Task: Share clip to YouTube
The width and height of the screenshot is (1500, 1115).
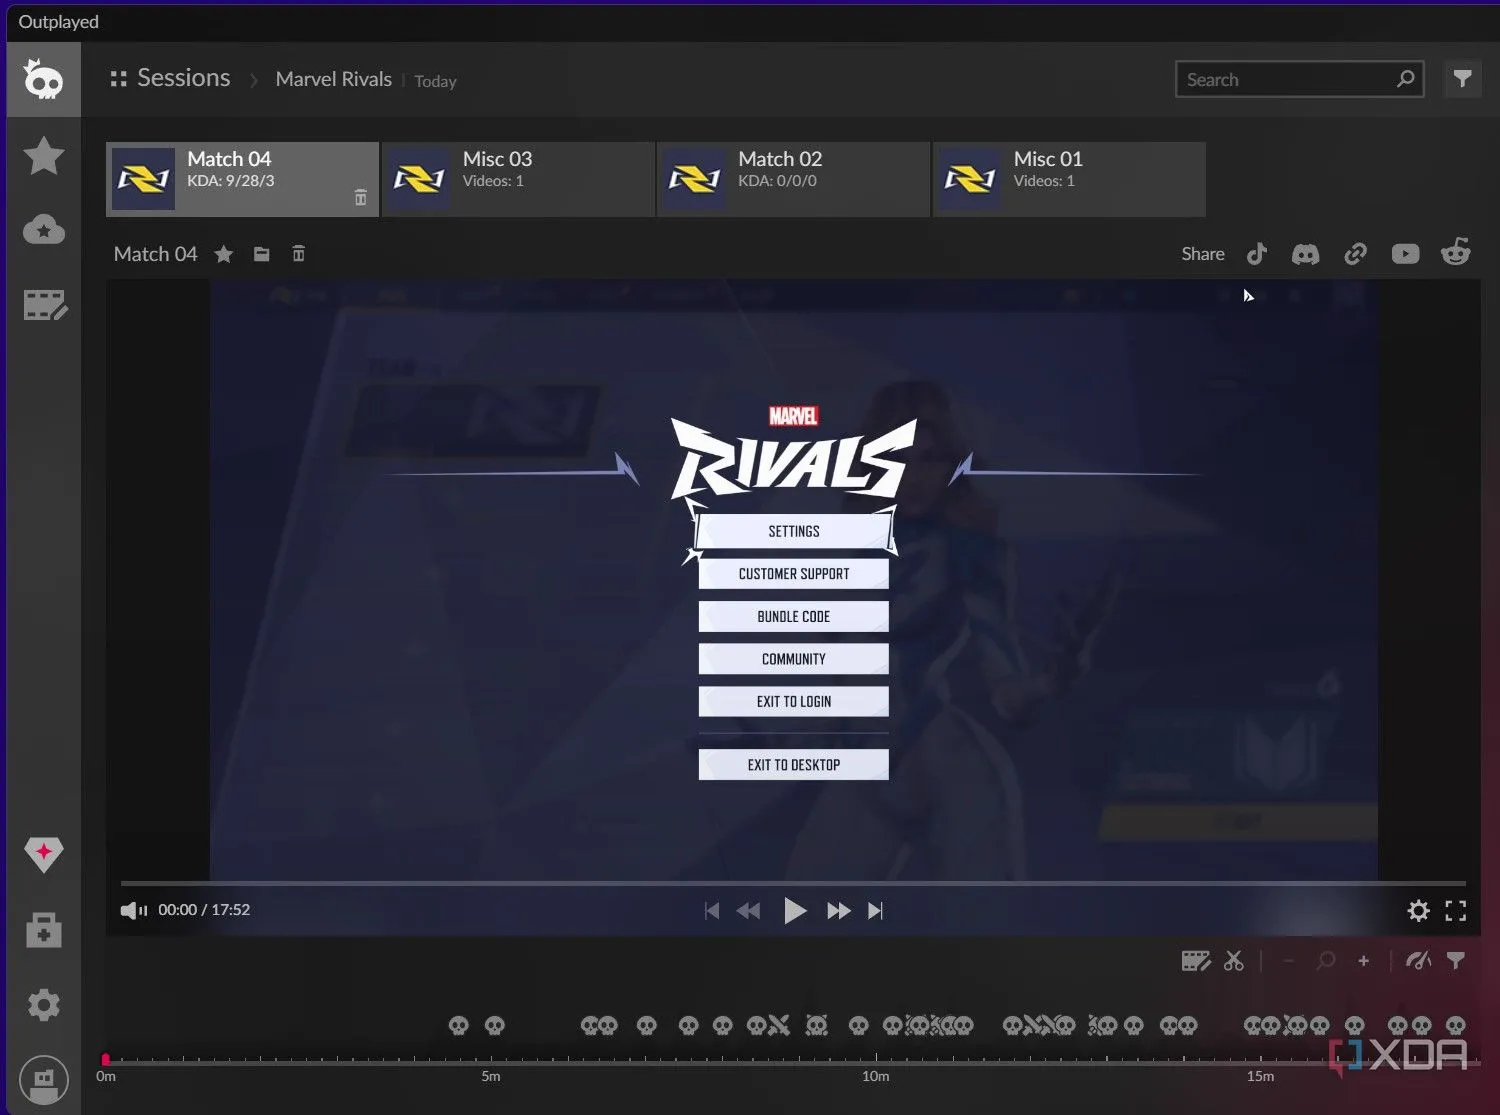Action: click(x=1405, y=254)
